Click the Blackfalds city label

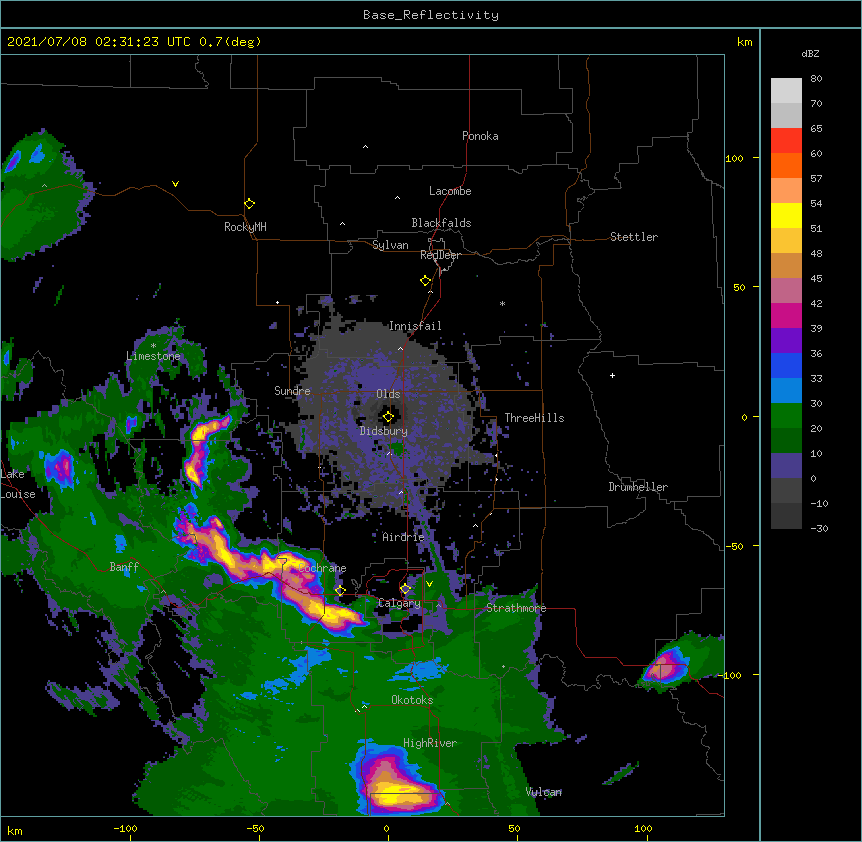coord(441,223)
